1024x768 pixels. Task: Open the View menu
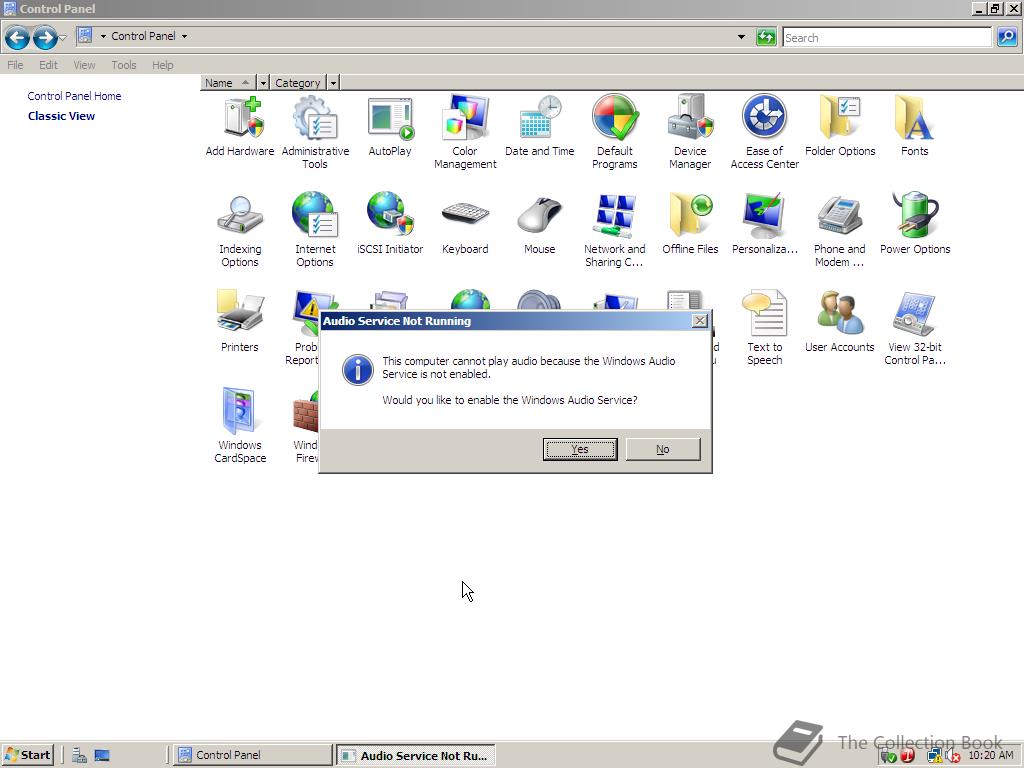(84, 65)
